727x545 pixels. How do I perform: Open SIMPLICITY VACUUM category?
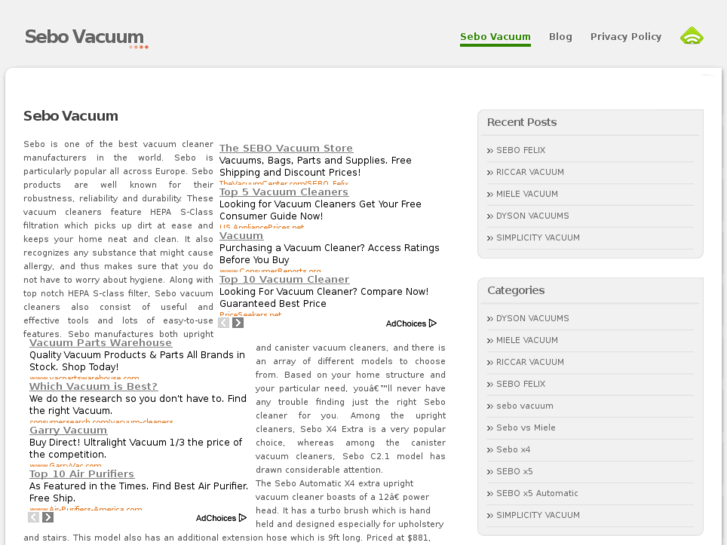pos(538,515)
